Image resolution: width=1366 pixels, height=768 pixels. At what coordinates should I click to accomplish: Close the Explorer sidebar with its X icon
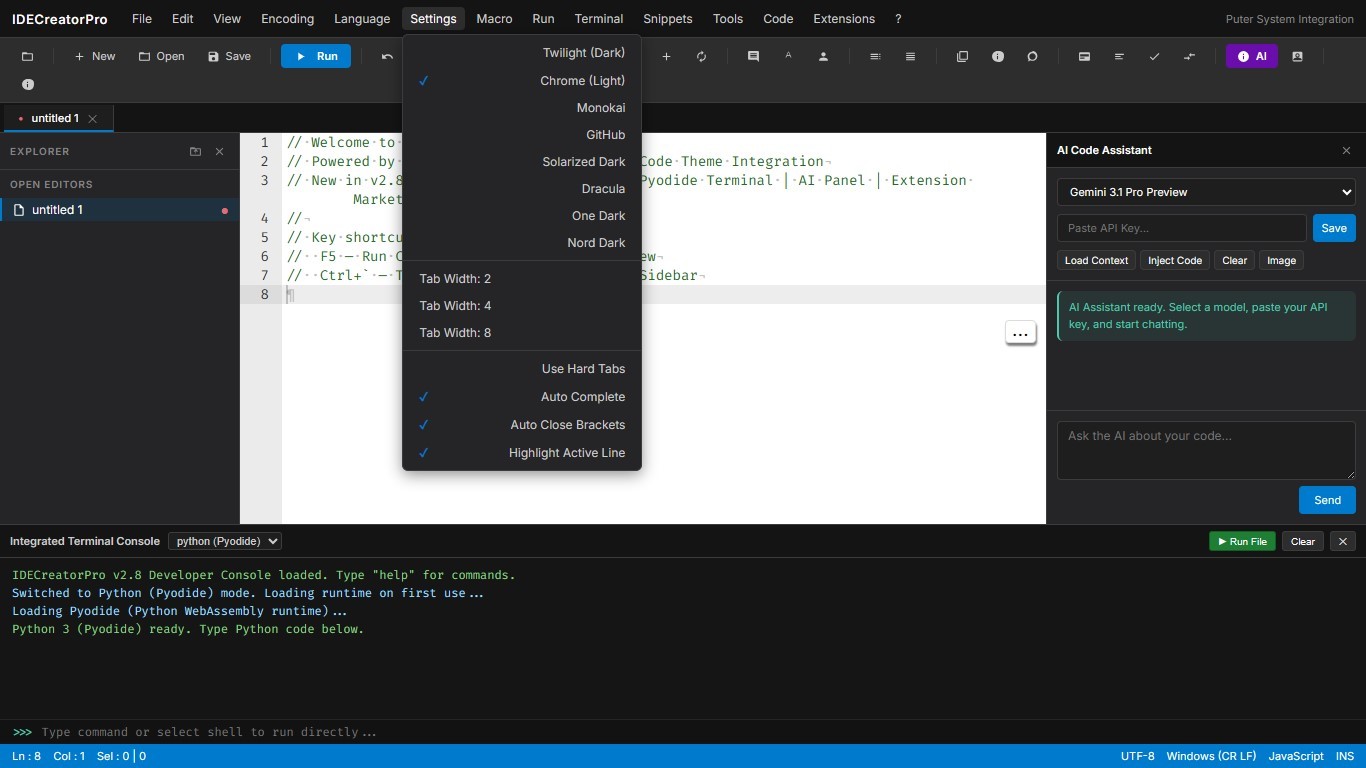(219, 152)
